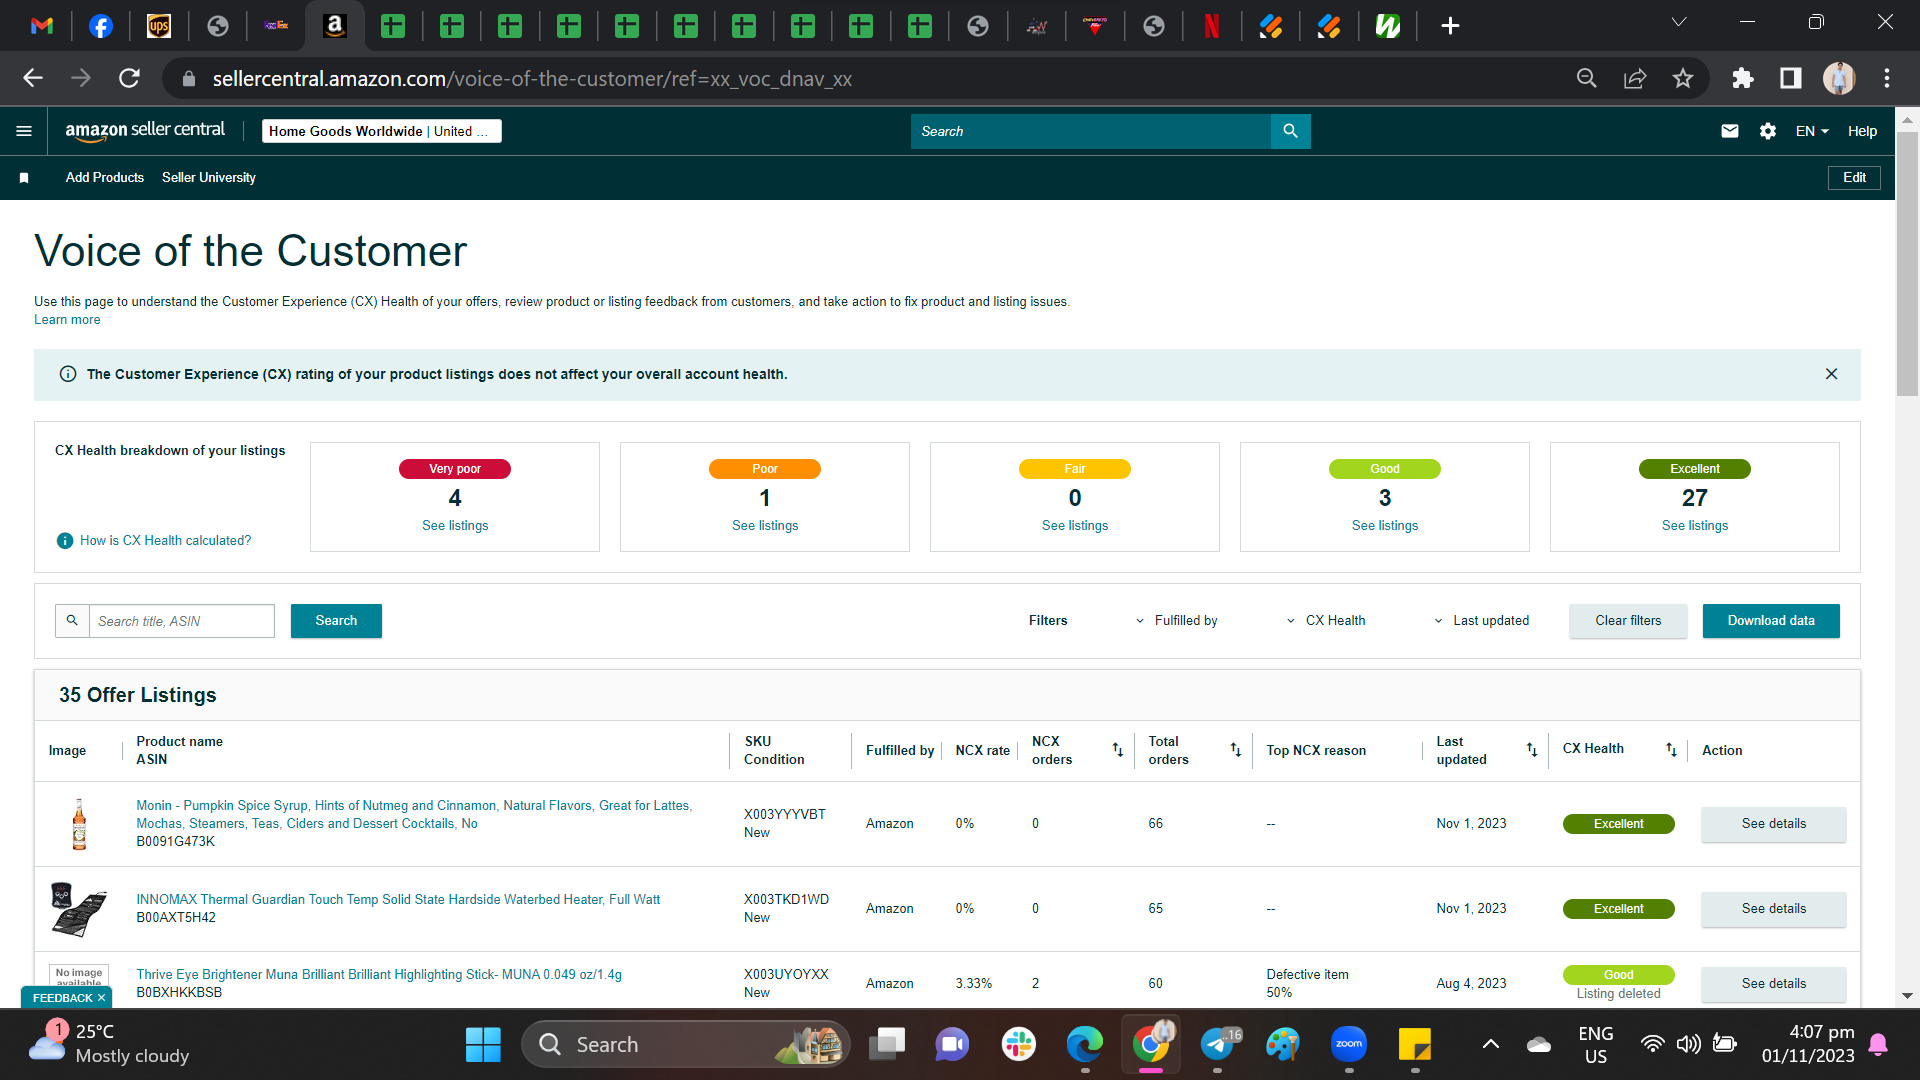Click the teal Search button for title or ASIN
This screenshot has width=1920, height=1080.
(336, 621)
